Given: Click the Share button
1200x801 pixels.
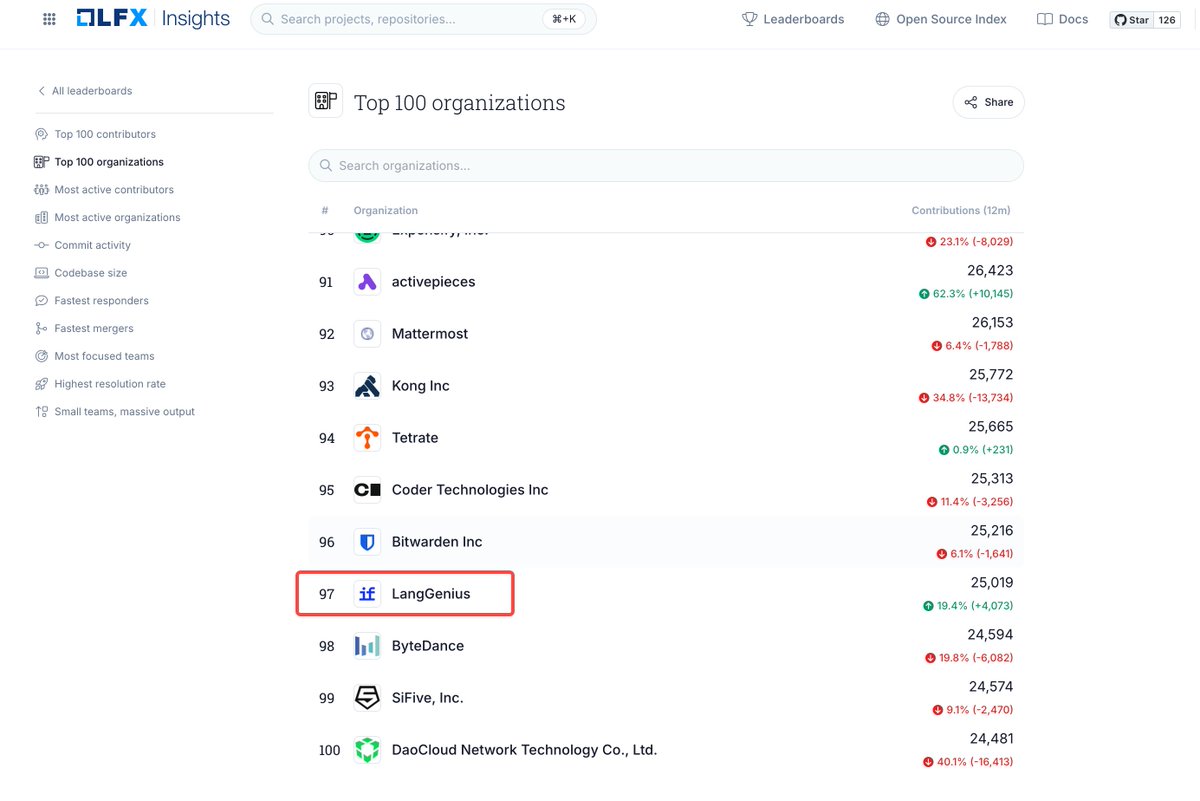Looking at the screenshot, I should tap(988, 101).
